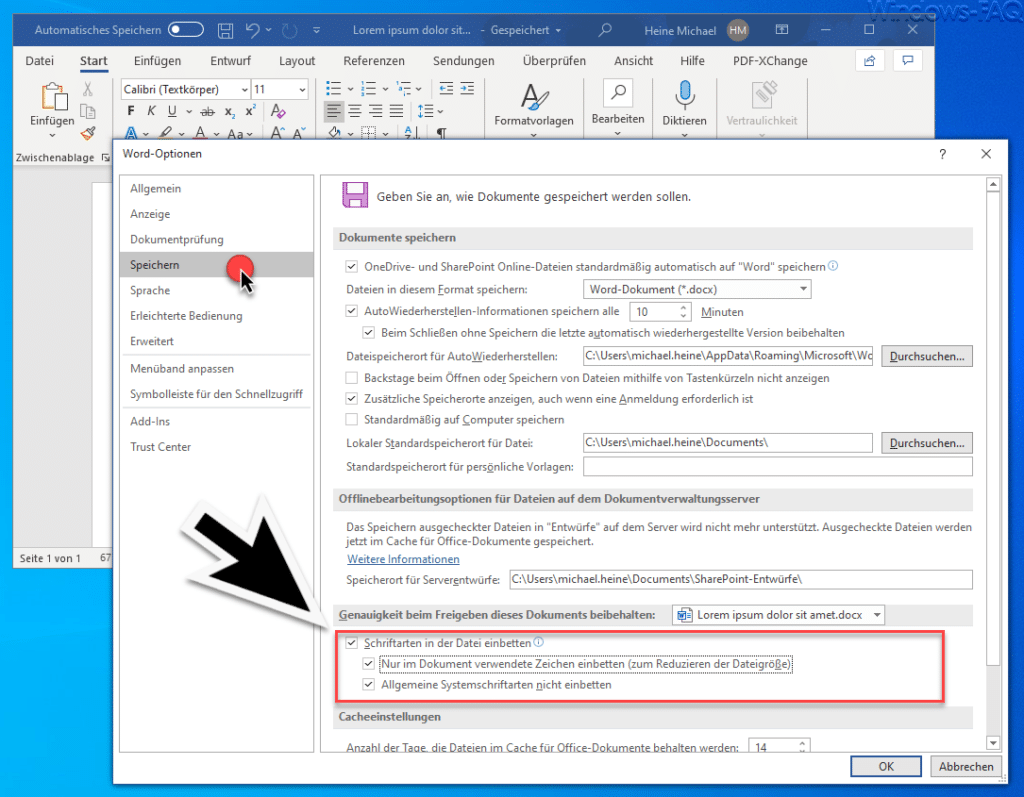Toggle Automatisches Speichern switch
Viewport: 1024px width, 797px height.
click(x=185, y=30)
